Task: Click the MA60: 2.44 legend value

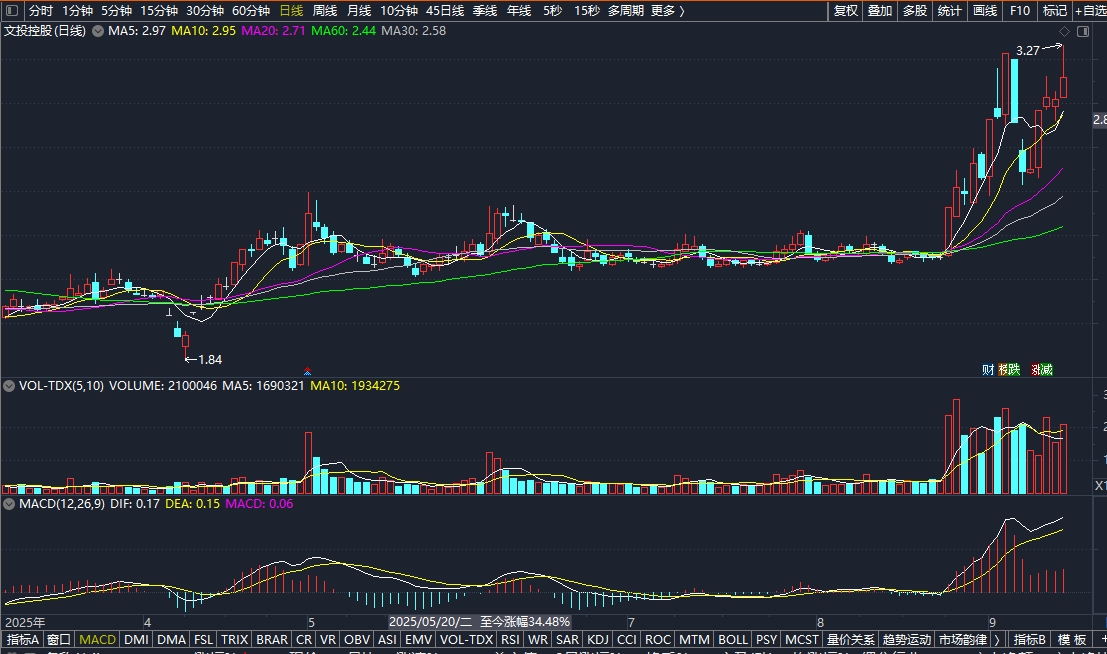Action: click(x=343, y=31)
